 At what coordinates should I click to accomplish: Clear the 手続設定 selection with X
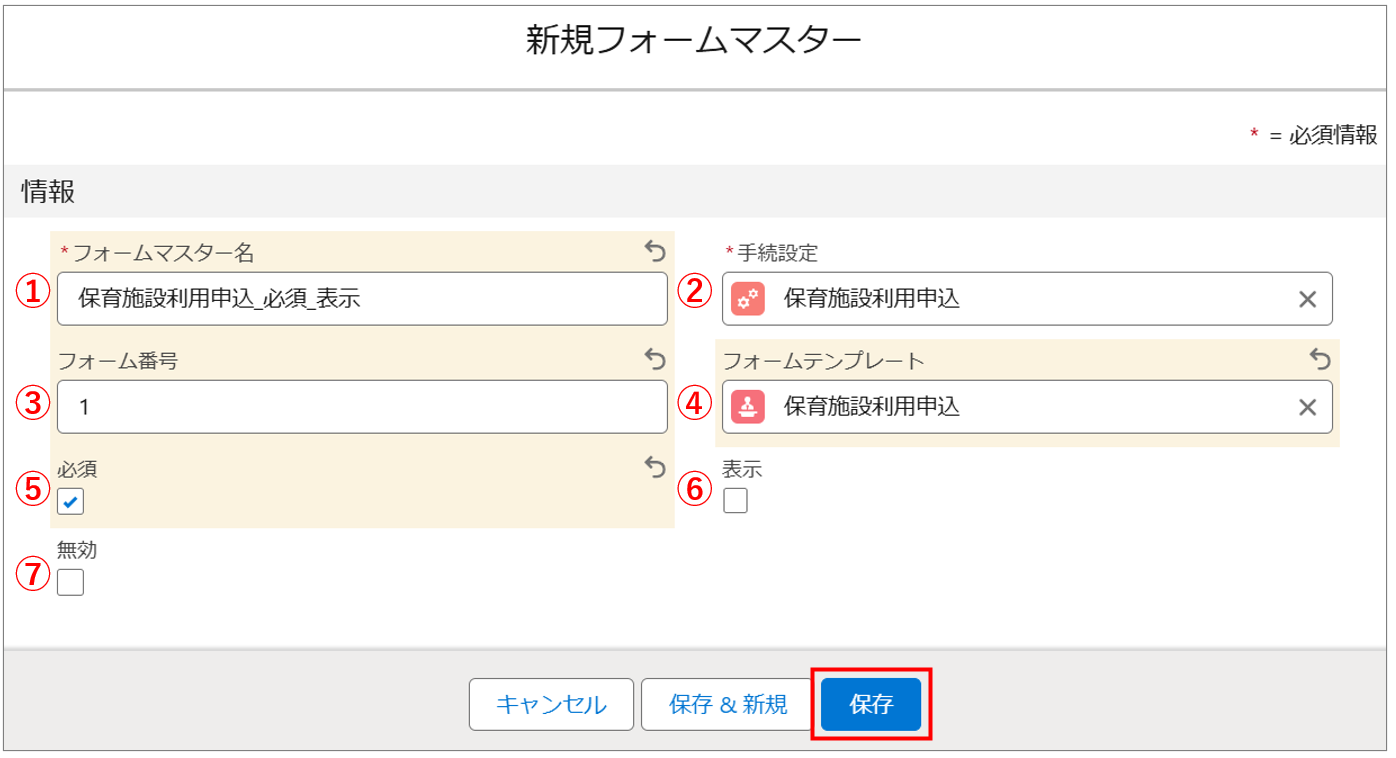(x=1307, y=299)
